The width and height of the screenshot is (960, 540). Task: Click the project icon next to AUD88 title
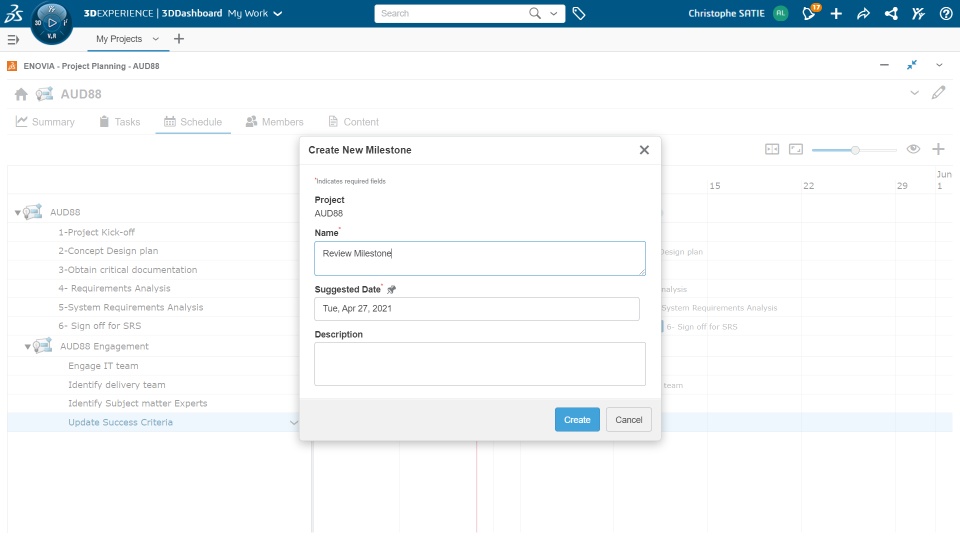[x=44, y=94]
